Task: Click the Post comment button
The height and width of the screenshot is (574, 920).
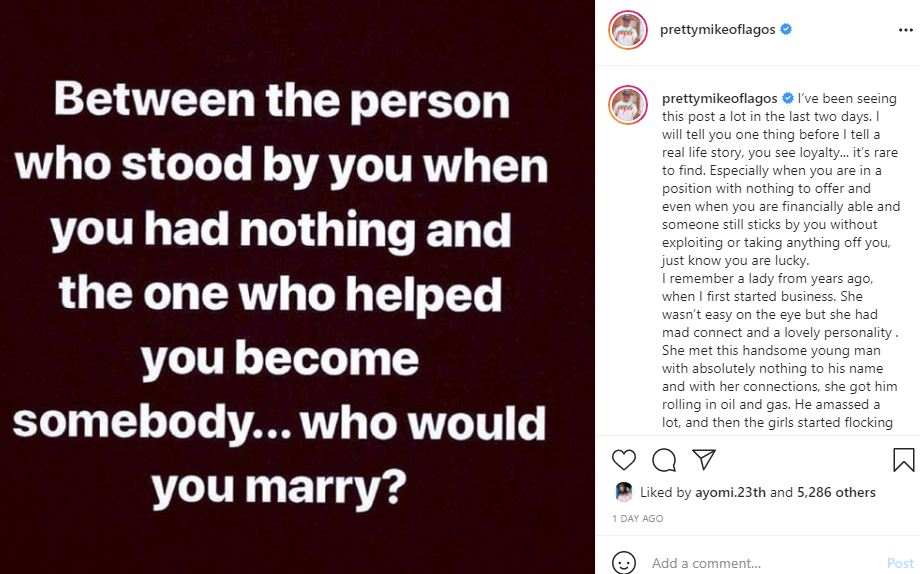Action: (900, 563)
